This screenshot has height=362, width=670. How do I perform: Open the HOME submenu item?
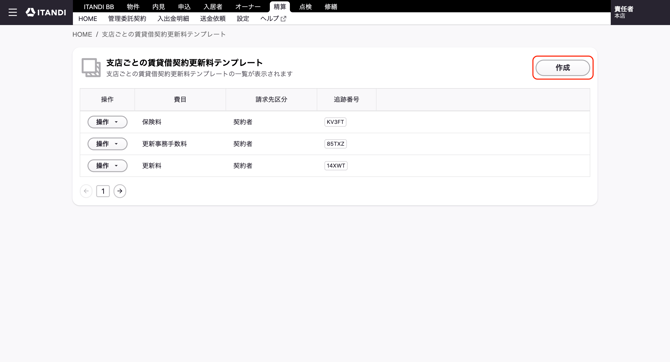pos(88,19)
